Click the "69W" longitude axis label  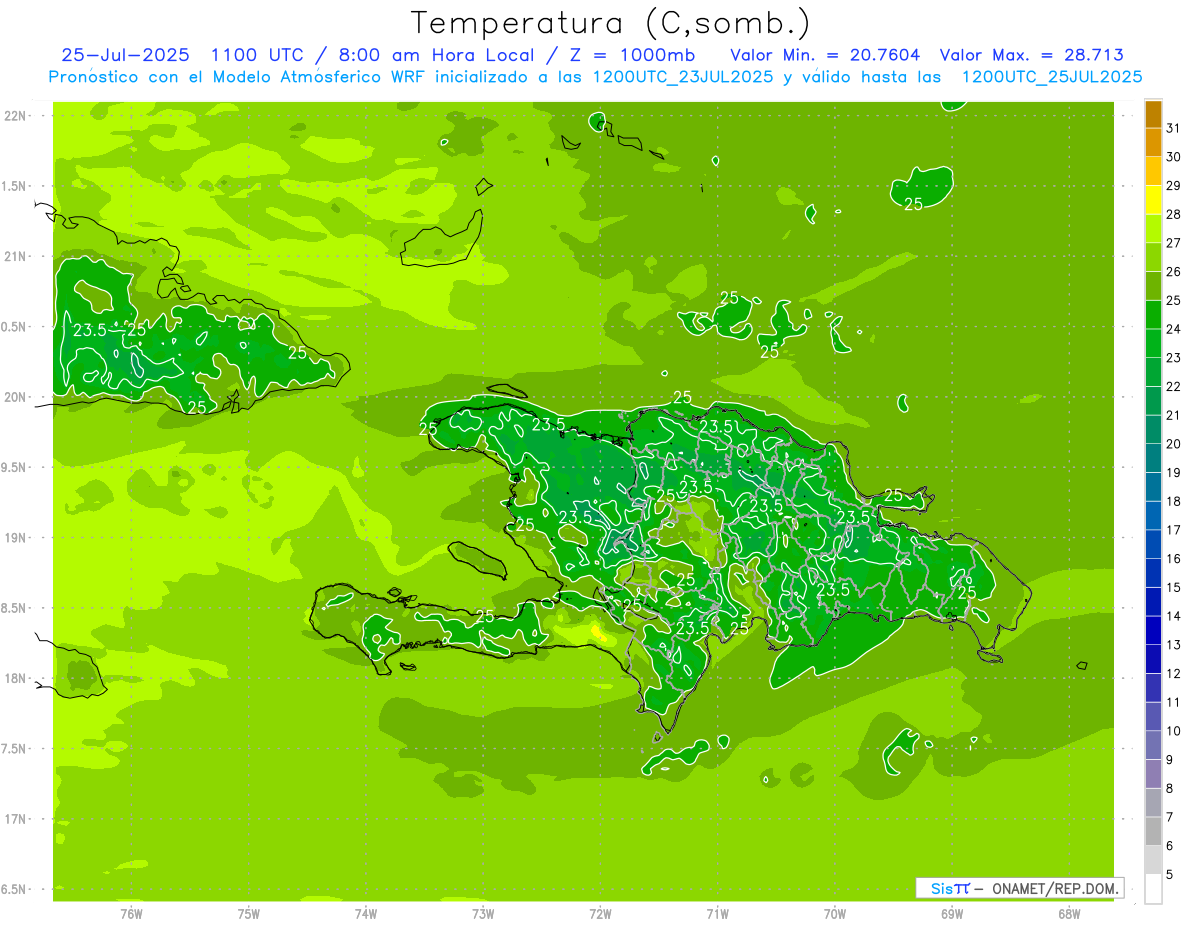pyautogui.click(x=952, y=913)
